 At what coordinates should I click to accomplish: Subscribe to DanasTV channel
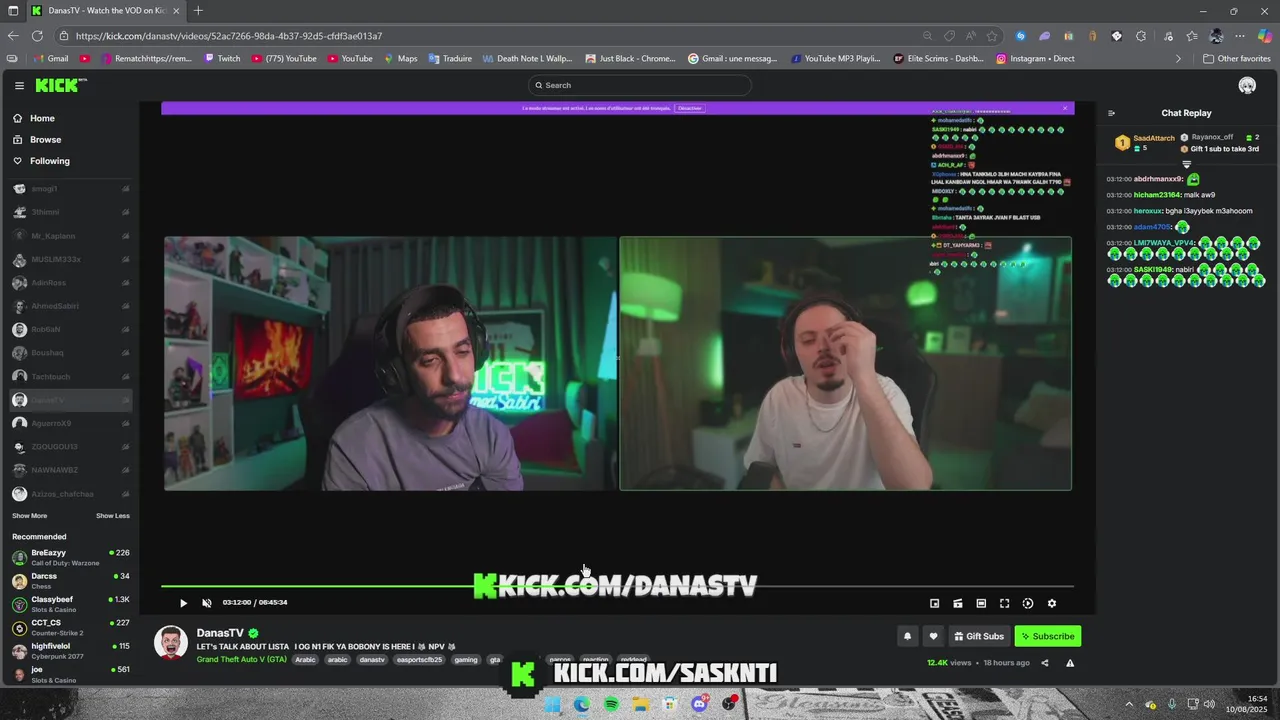[1048, 636]
